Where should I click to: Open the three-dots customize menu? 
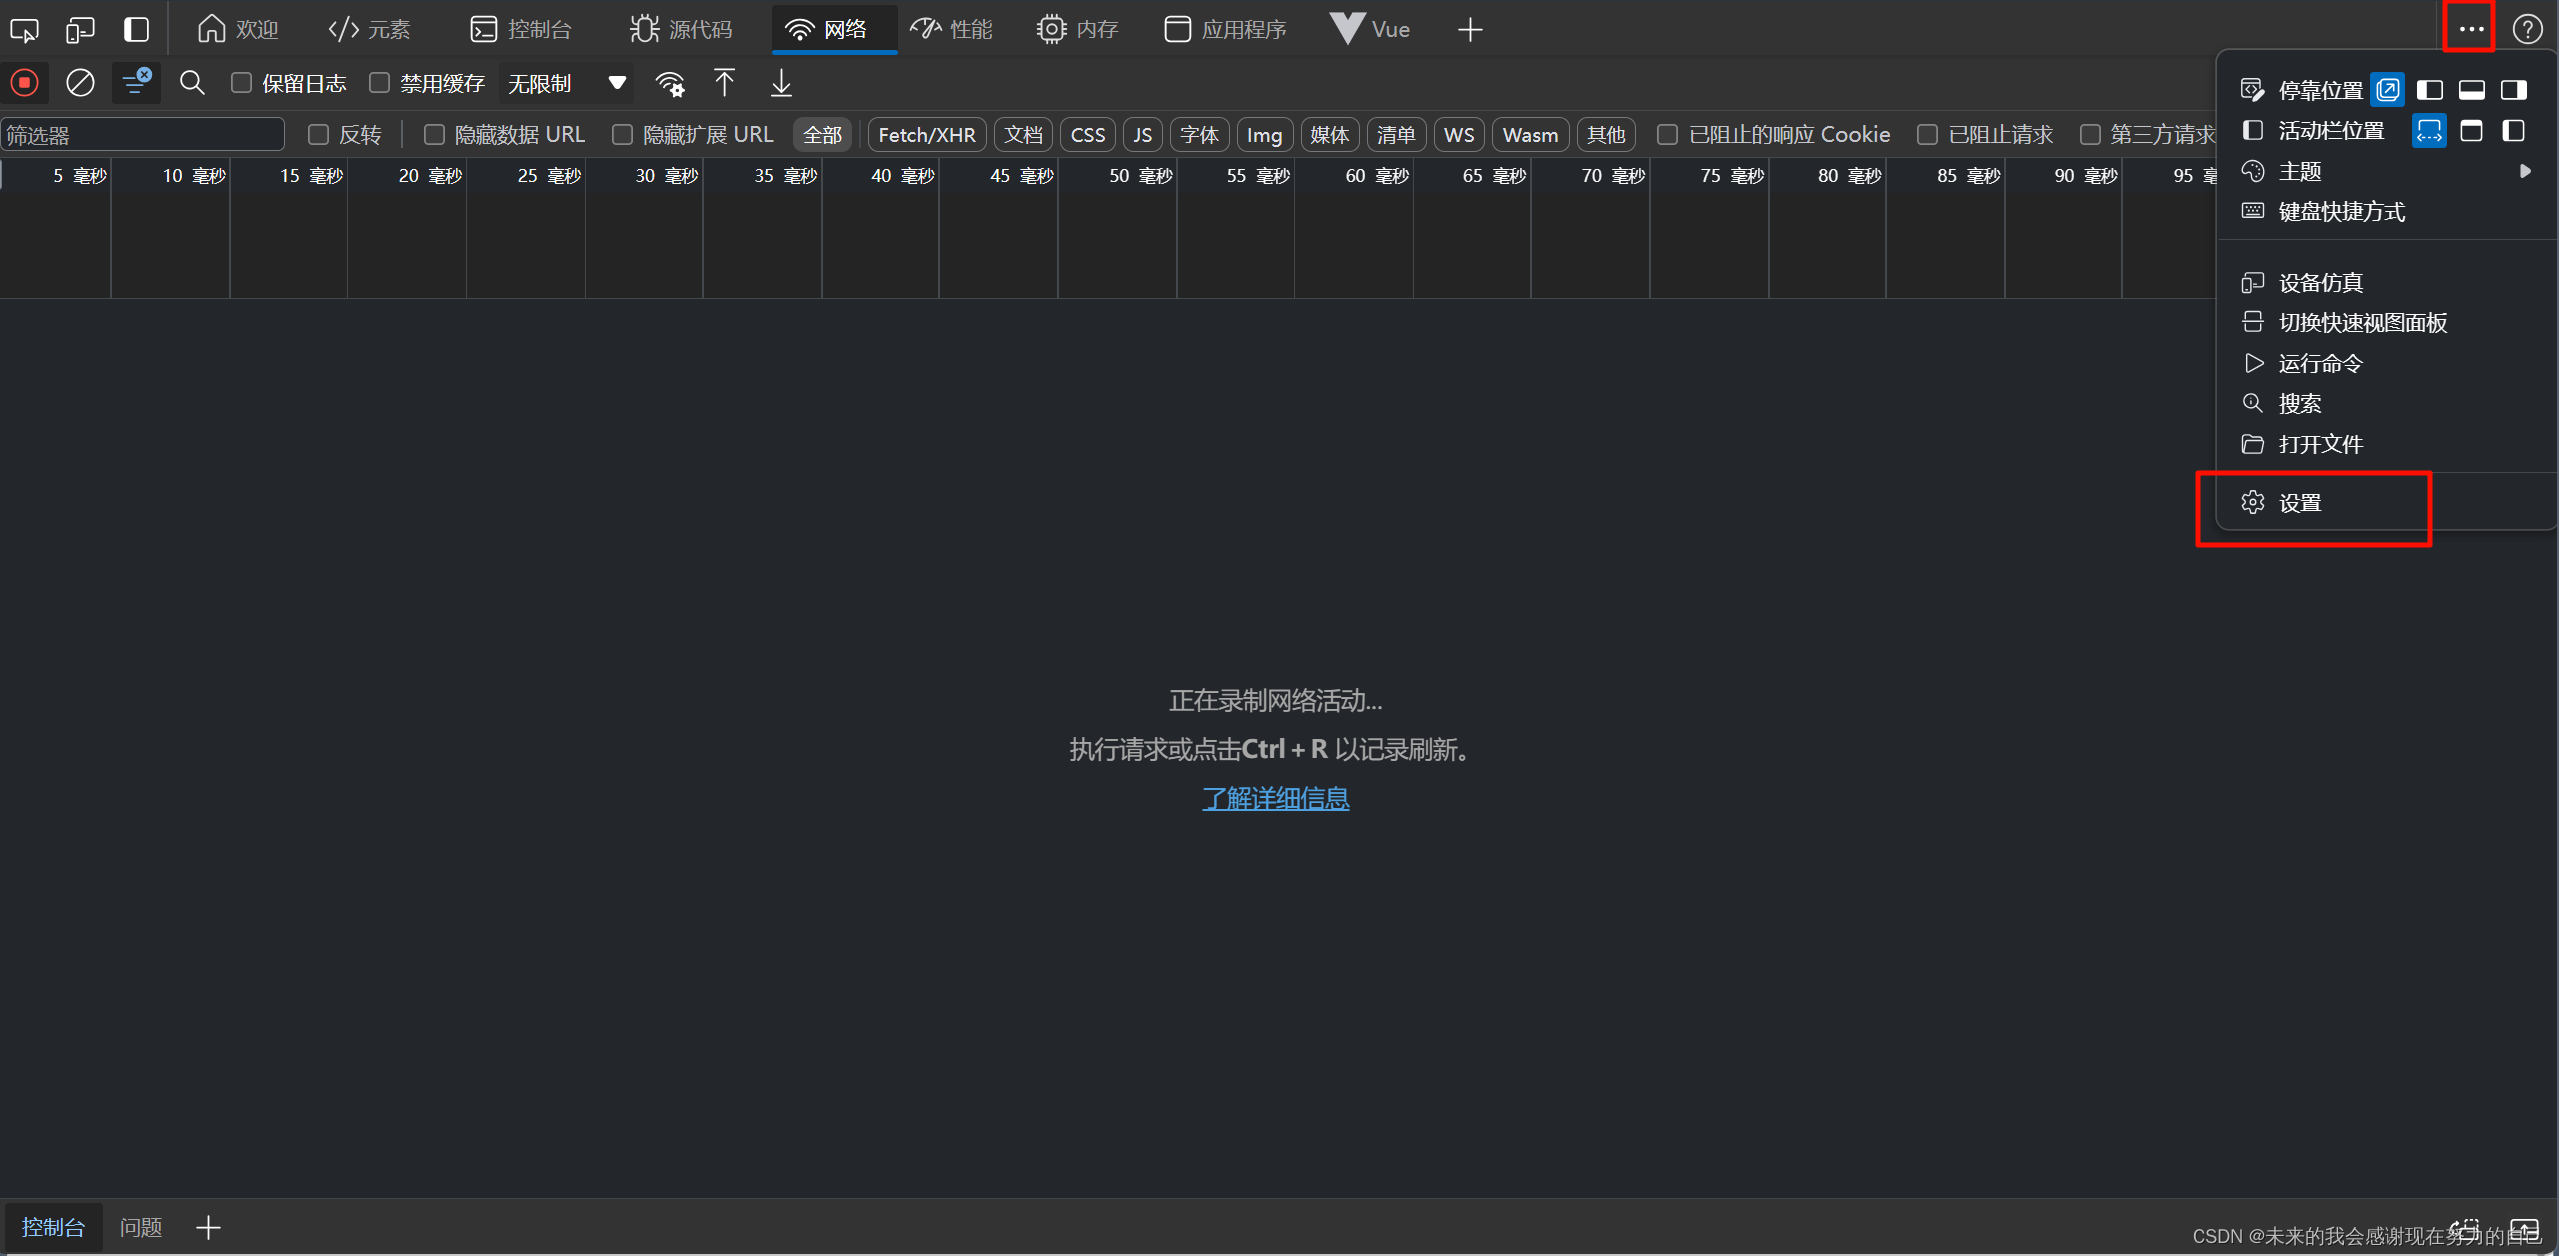tap(2470, 29)
